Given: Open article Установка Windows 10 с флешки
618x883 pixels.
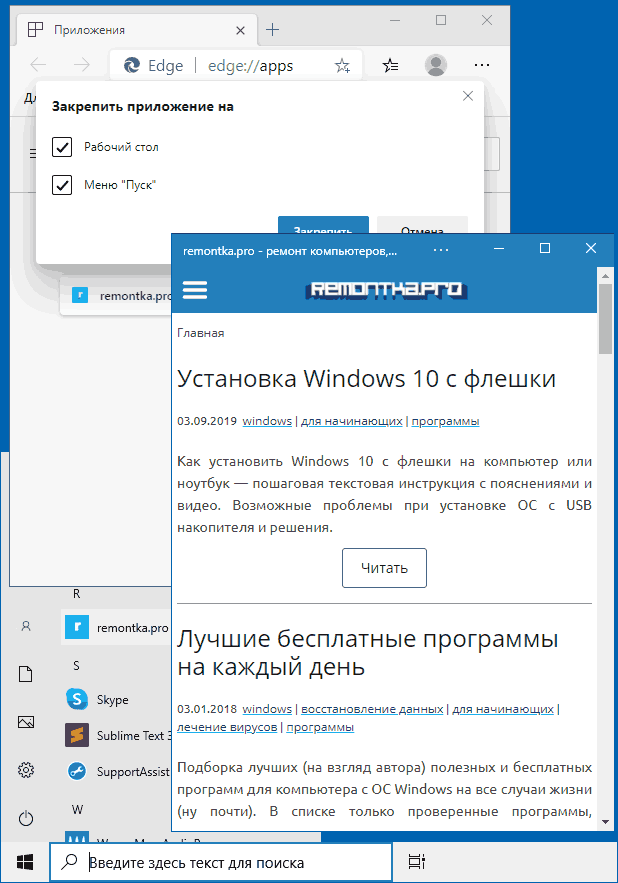Looking at the screenshot, I should pos(366,378).
